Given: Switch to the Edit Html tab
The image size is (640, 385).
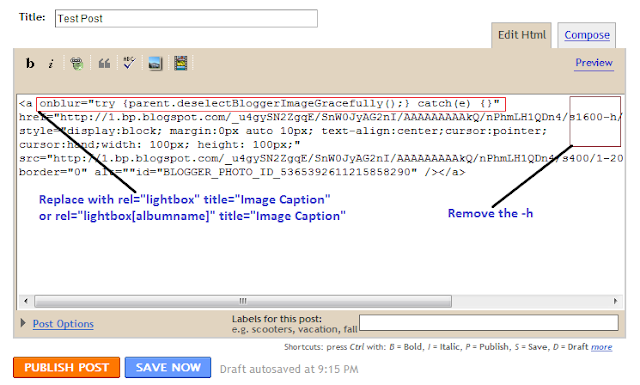Looking at the screenshot, I should point(521,35).
